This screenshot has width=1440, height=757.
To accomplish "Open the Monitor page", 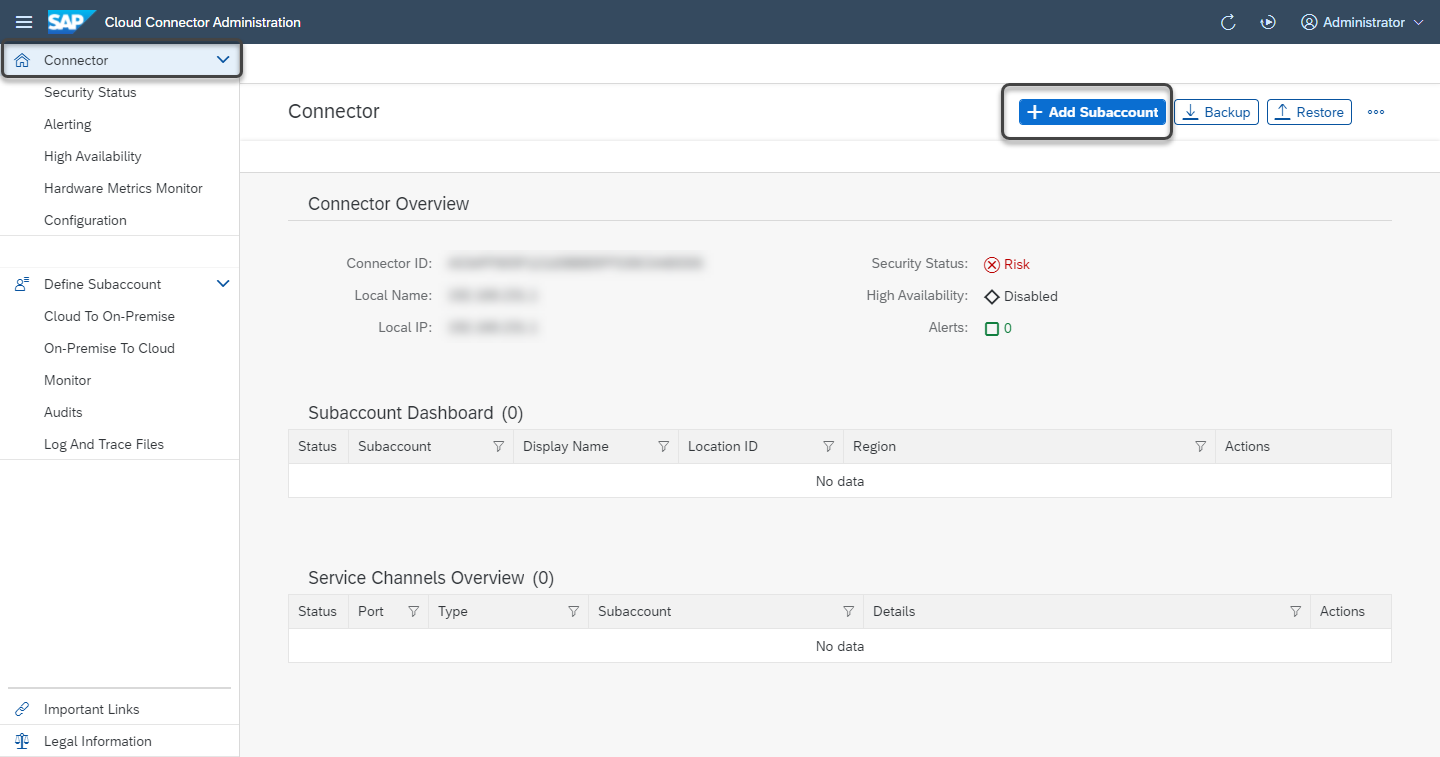I will pyautogui.click(x=67, y=380).
